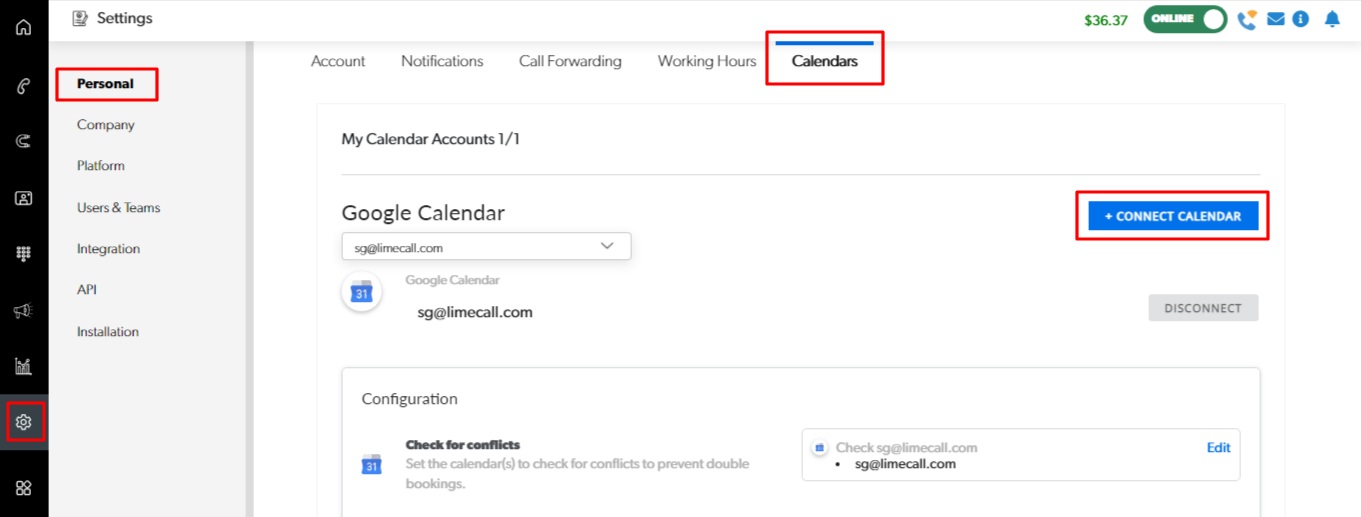
Task: Click the $36.37 account balance
Action: tap(1105, 20)
